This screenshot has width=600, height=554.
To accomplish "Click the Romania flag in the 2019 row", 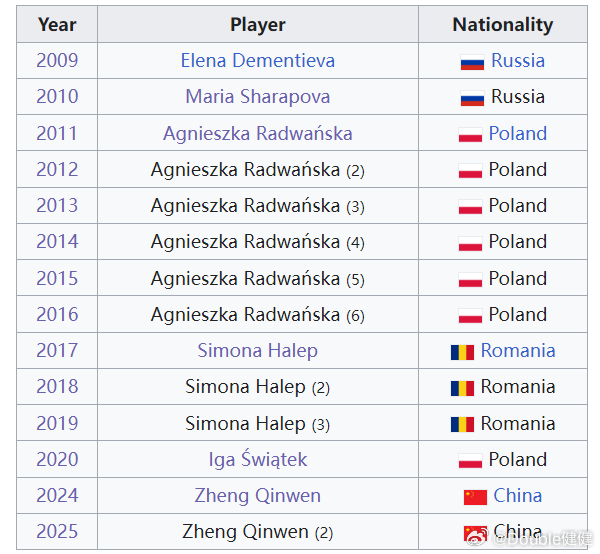I will point(462,424).
